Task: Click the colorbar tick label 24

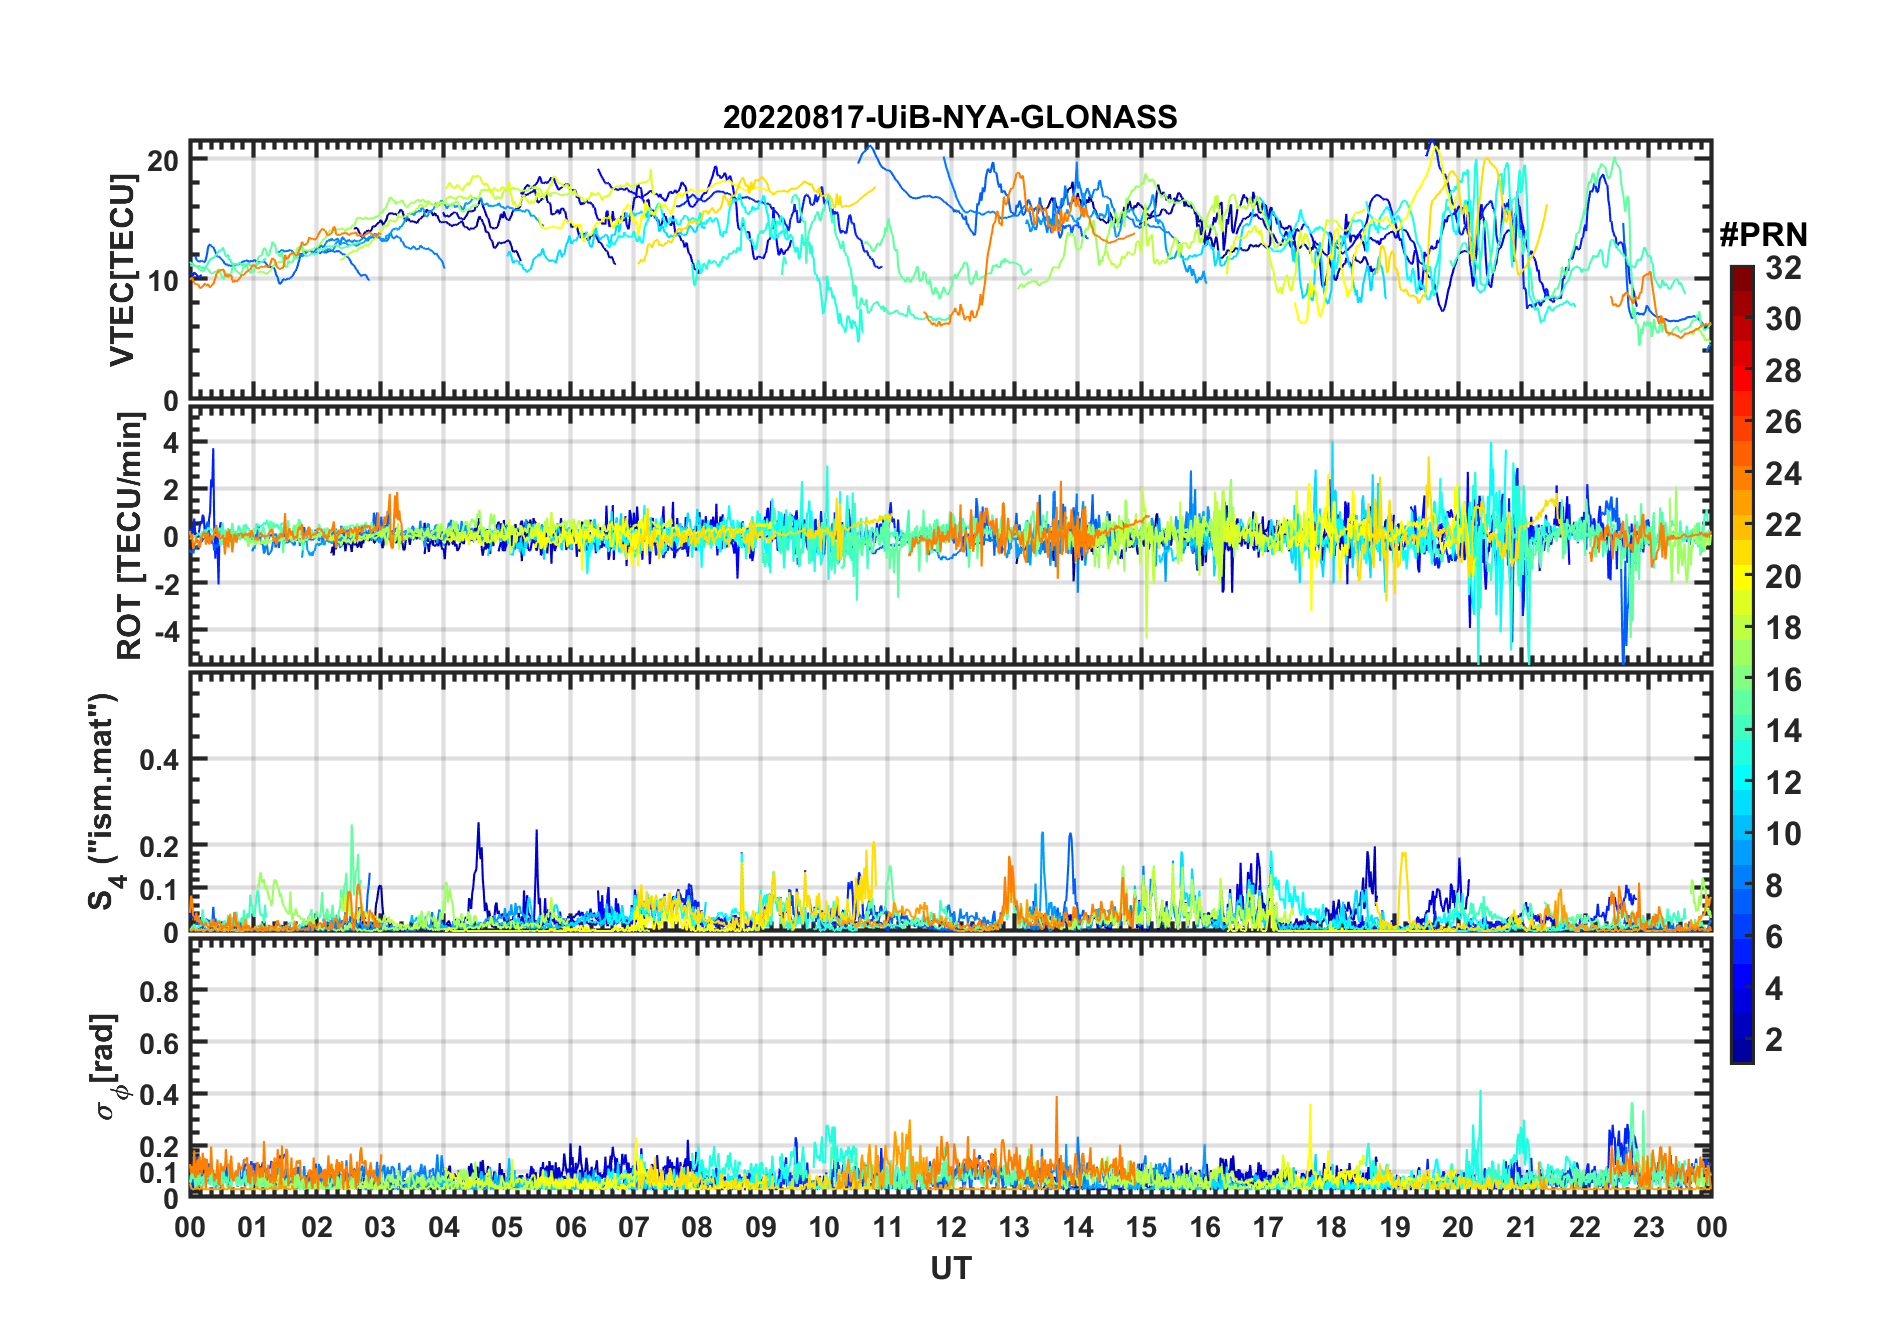Action: click(1783, 474)
